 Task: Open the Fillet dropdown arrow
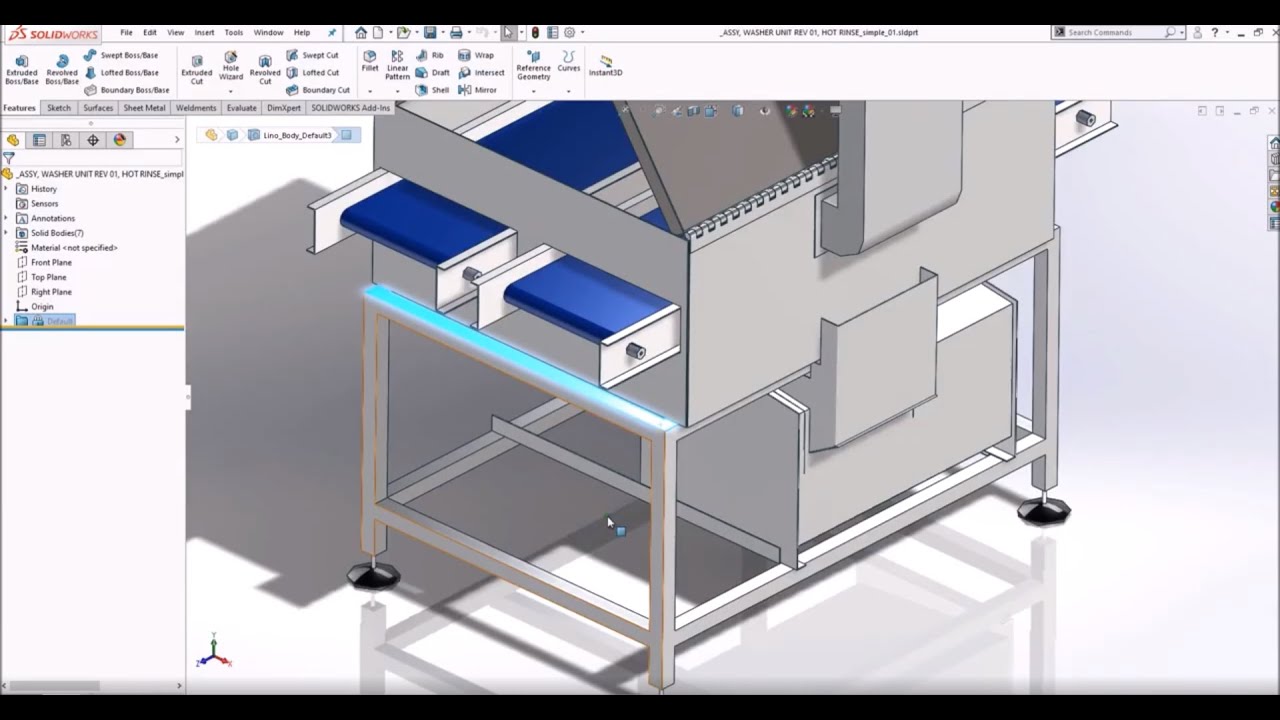point(370,91)
